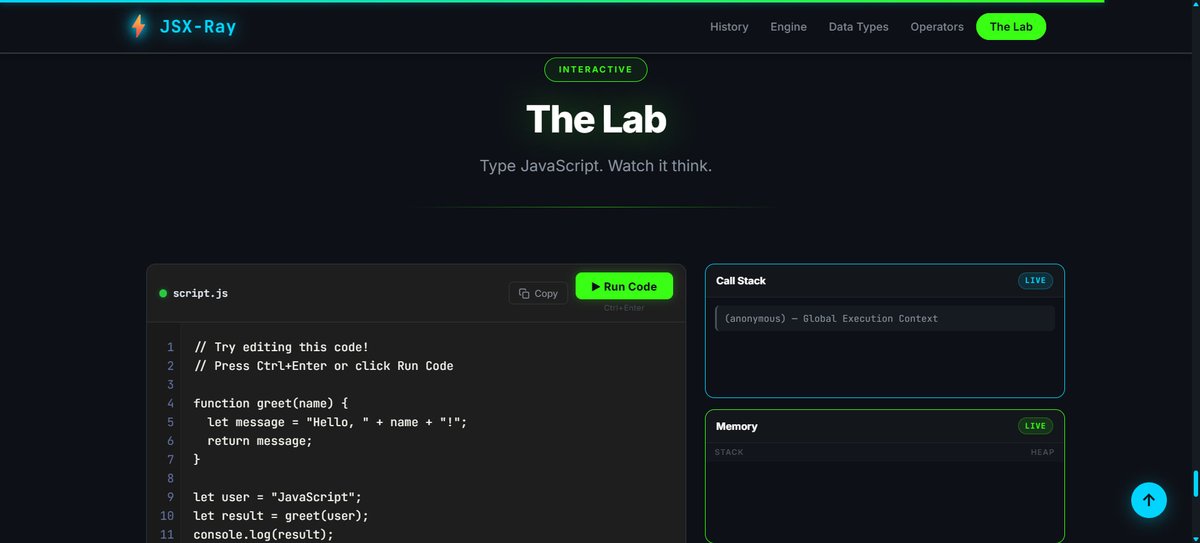Click the 'Type JavaScript. Watch it think.' subtitle
The image size is (1200, 543).
[596, 166]
